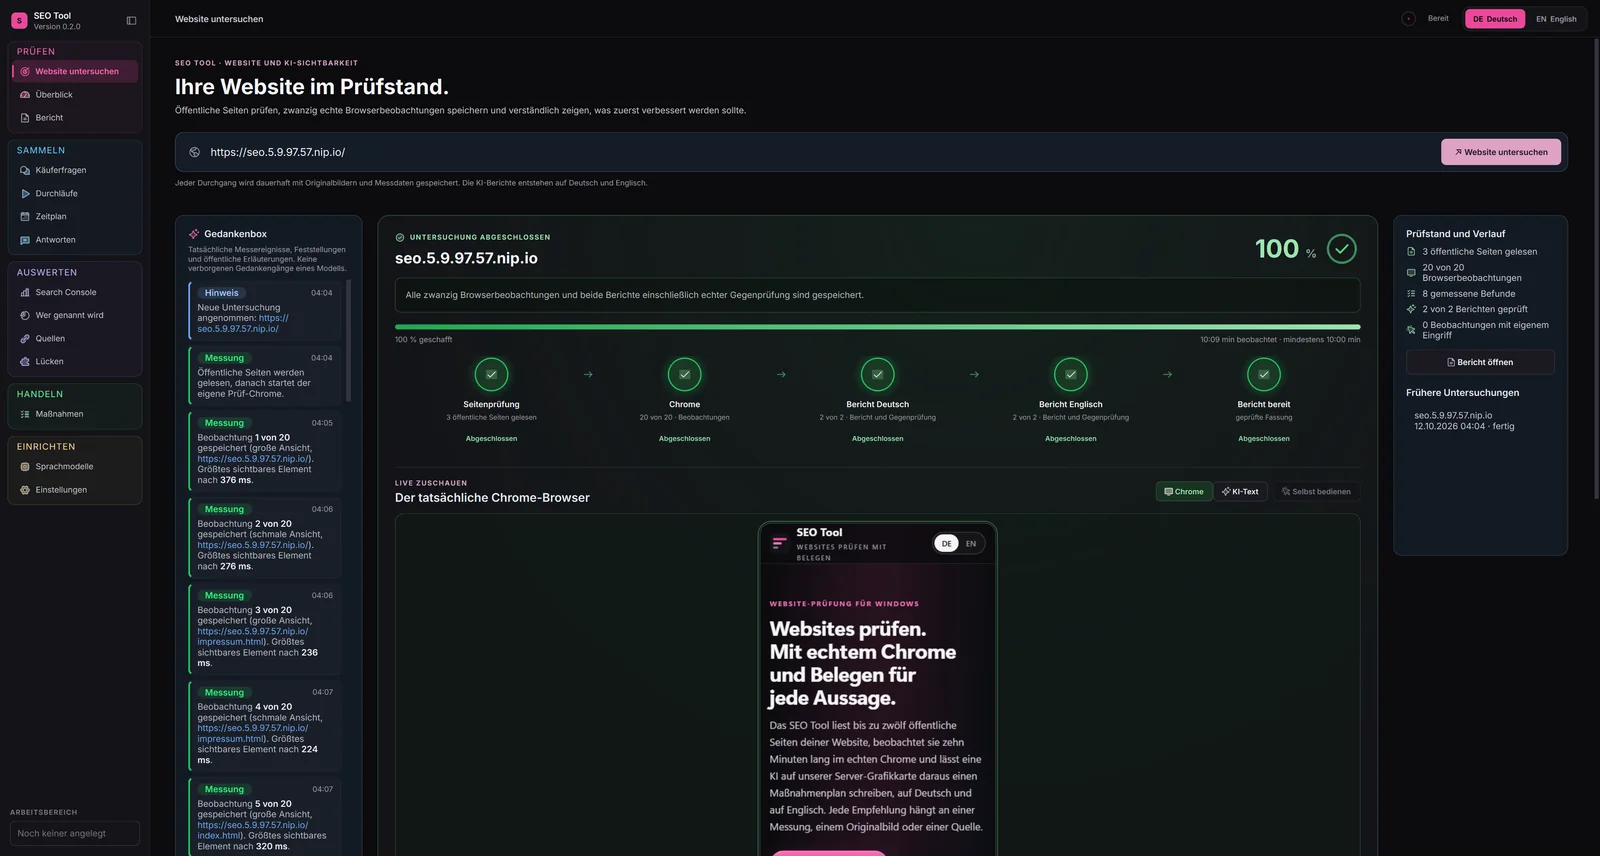
Task: Open Zeitplan in the sidebar
Action: pyautogui.click(x=75, y=216)
